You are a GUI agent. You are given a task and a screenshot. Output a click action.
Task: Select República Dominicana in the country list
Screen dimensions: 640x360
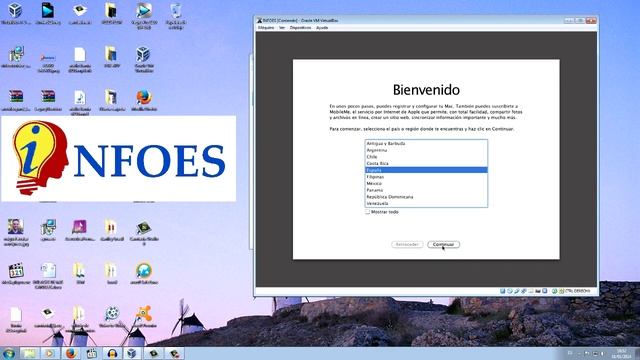(426, 197)
